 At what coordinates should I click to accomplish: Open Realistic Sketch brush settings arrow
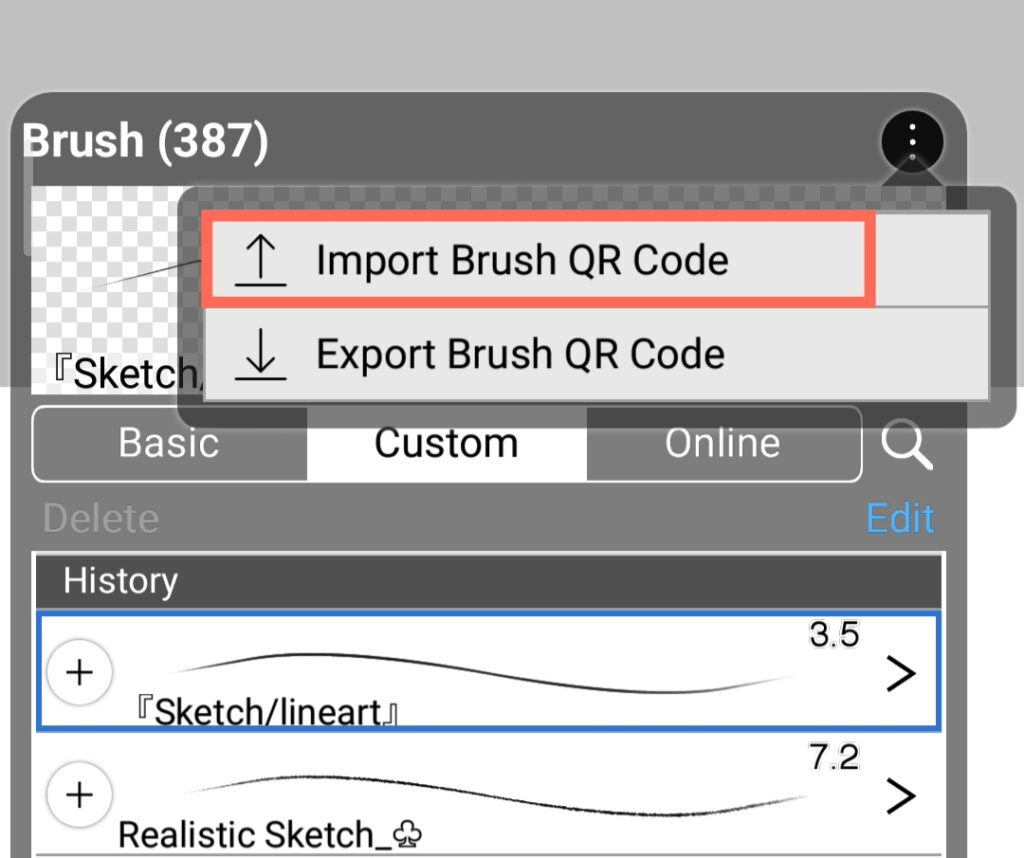pyautogui.click(x=900, y=796)
